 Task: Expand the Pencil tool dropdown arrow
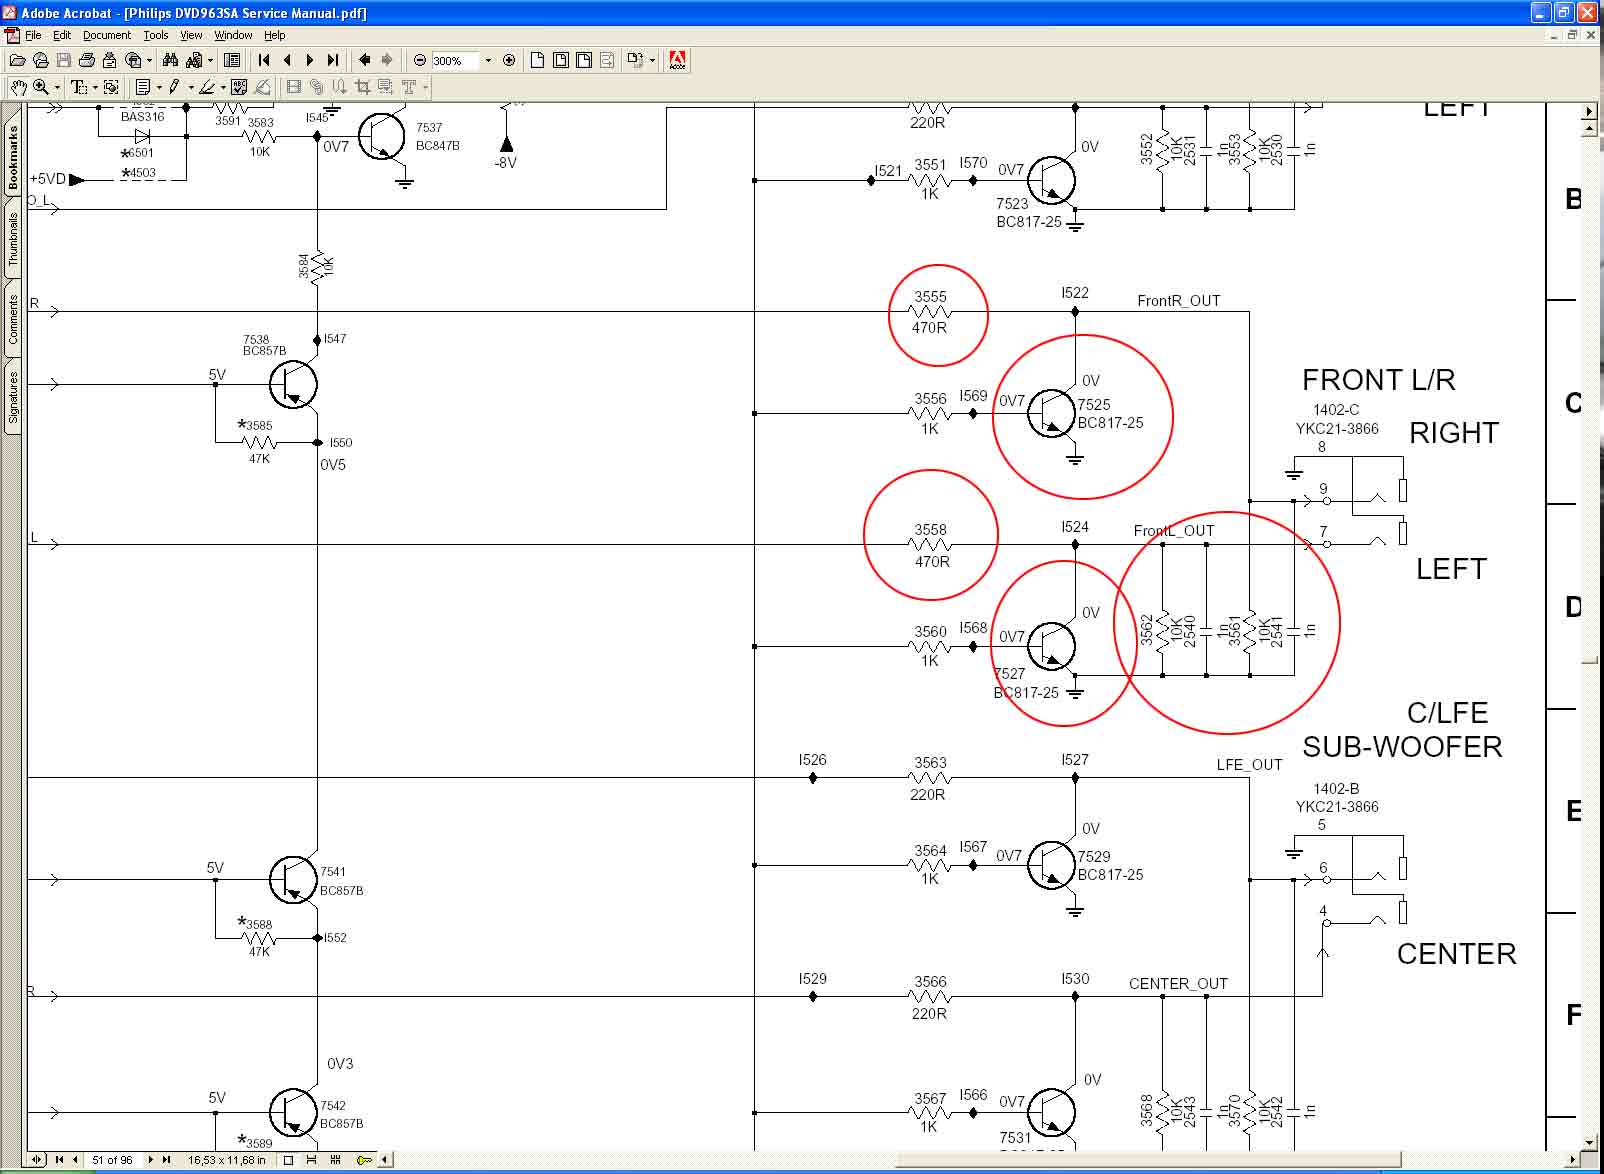click(191, 87)
